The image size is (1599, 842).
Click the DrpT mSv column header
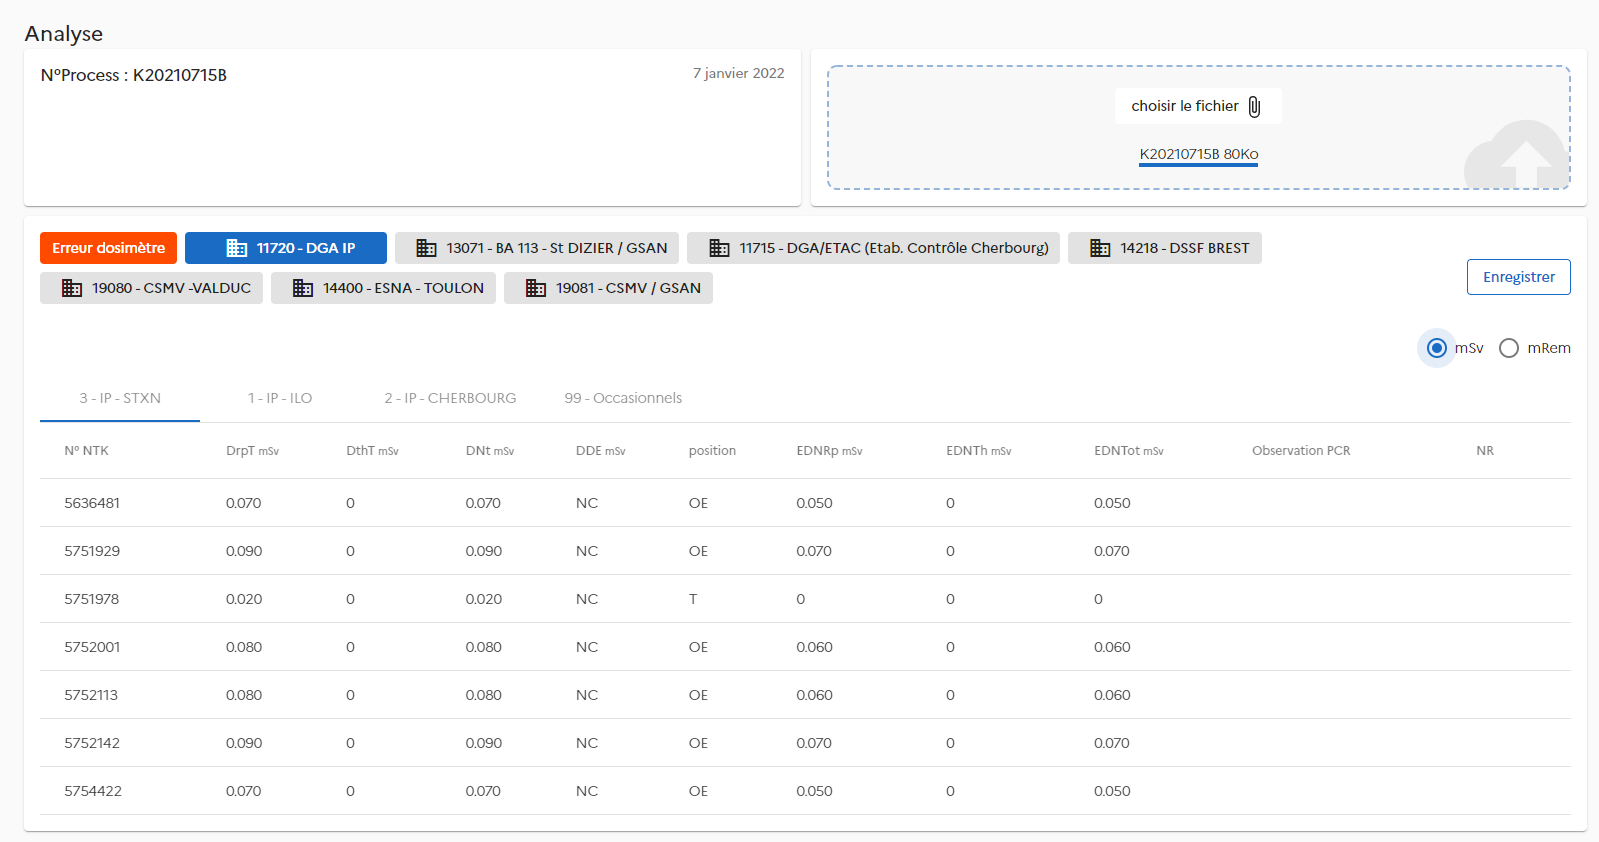(x=252, y=451)
